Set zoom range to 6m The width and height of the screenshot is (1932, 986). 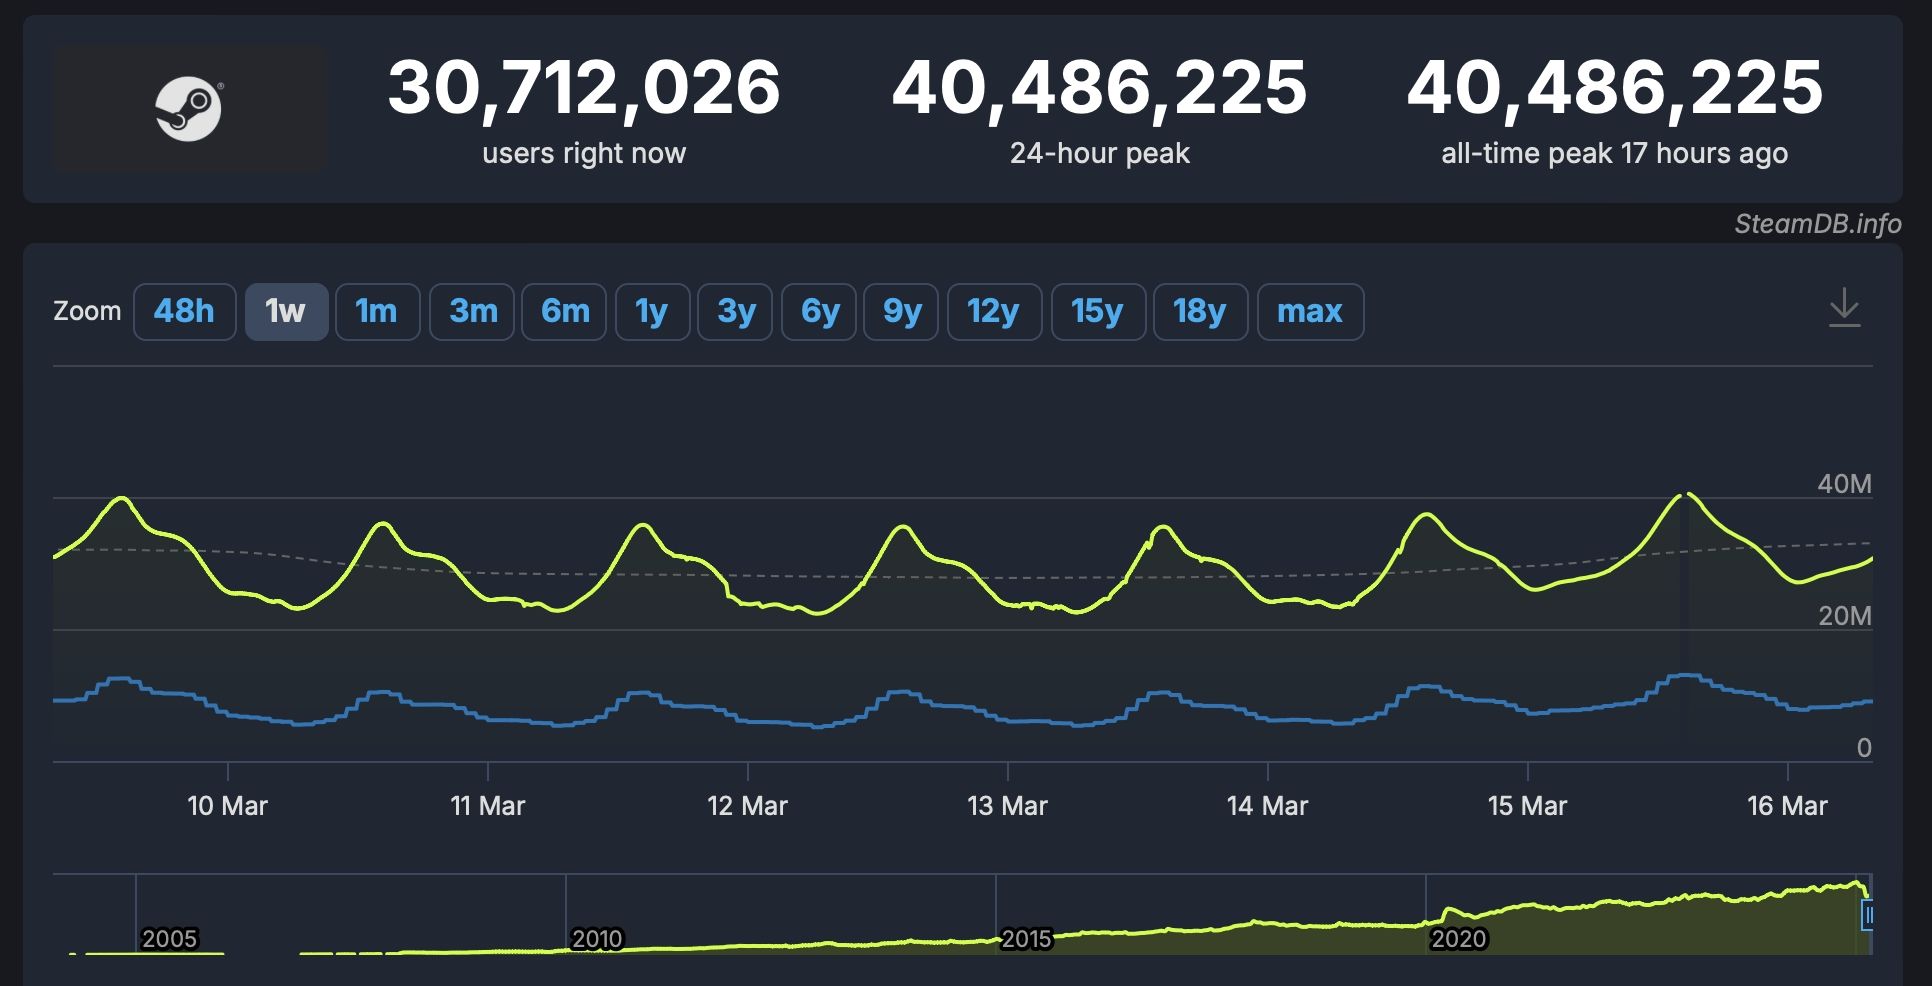[564, 312]
